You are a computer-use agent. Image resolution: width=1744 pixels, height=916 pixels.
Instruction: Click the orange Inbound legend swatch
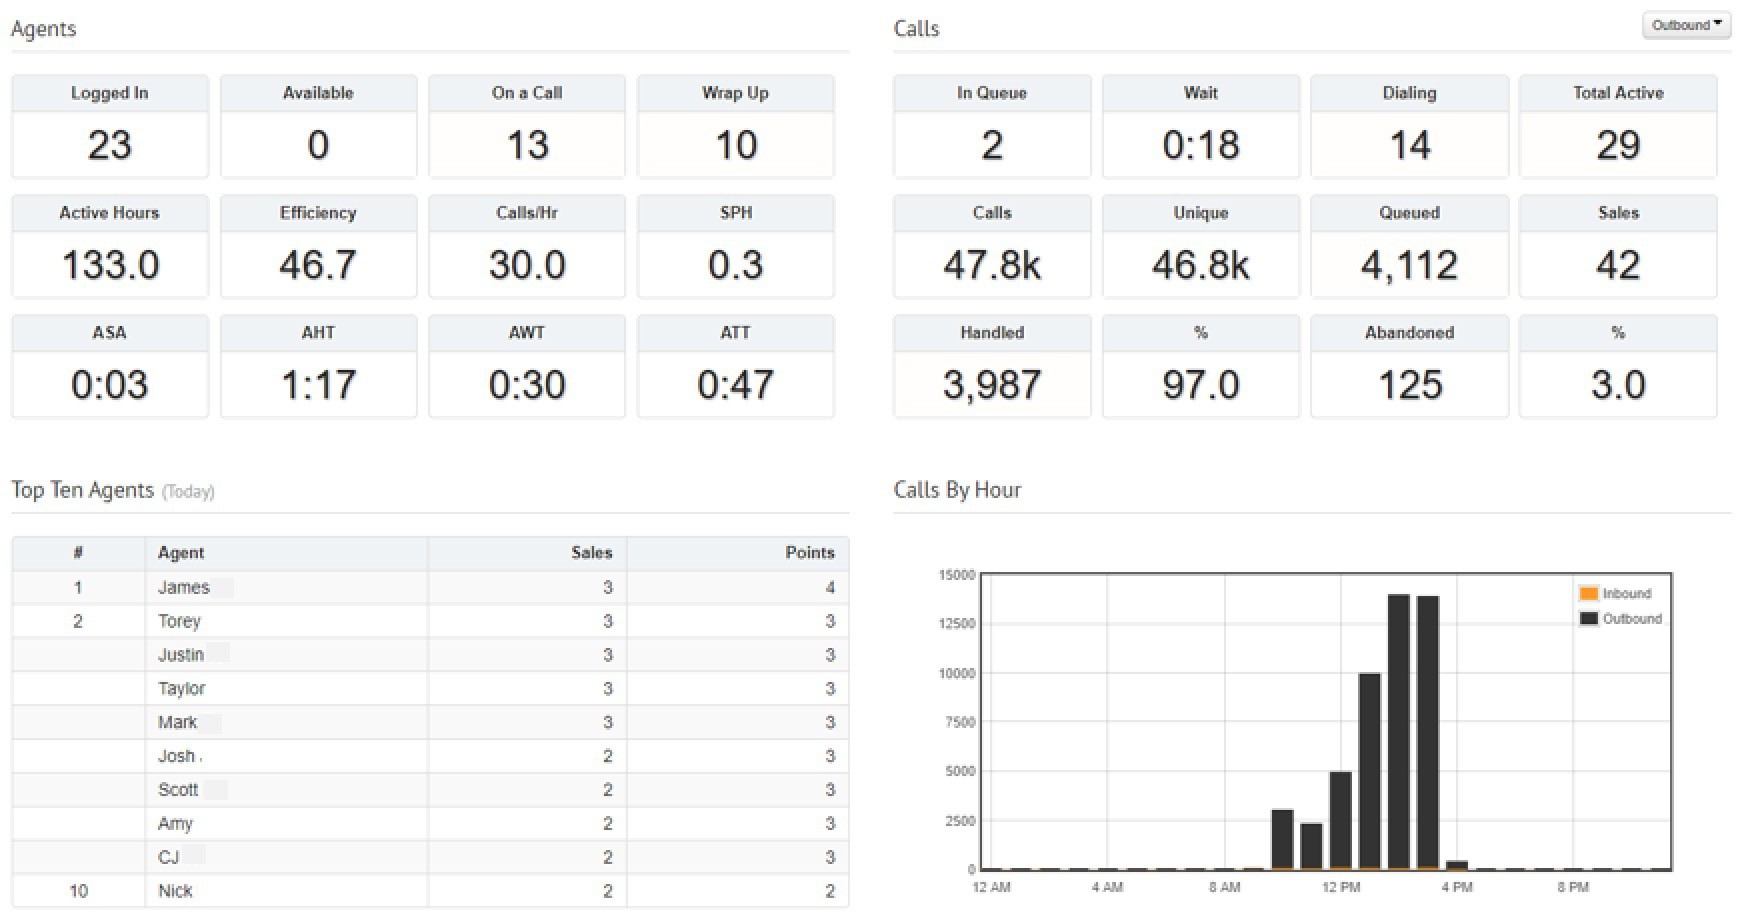coord(1588,594)
